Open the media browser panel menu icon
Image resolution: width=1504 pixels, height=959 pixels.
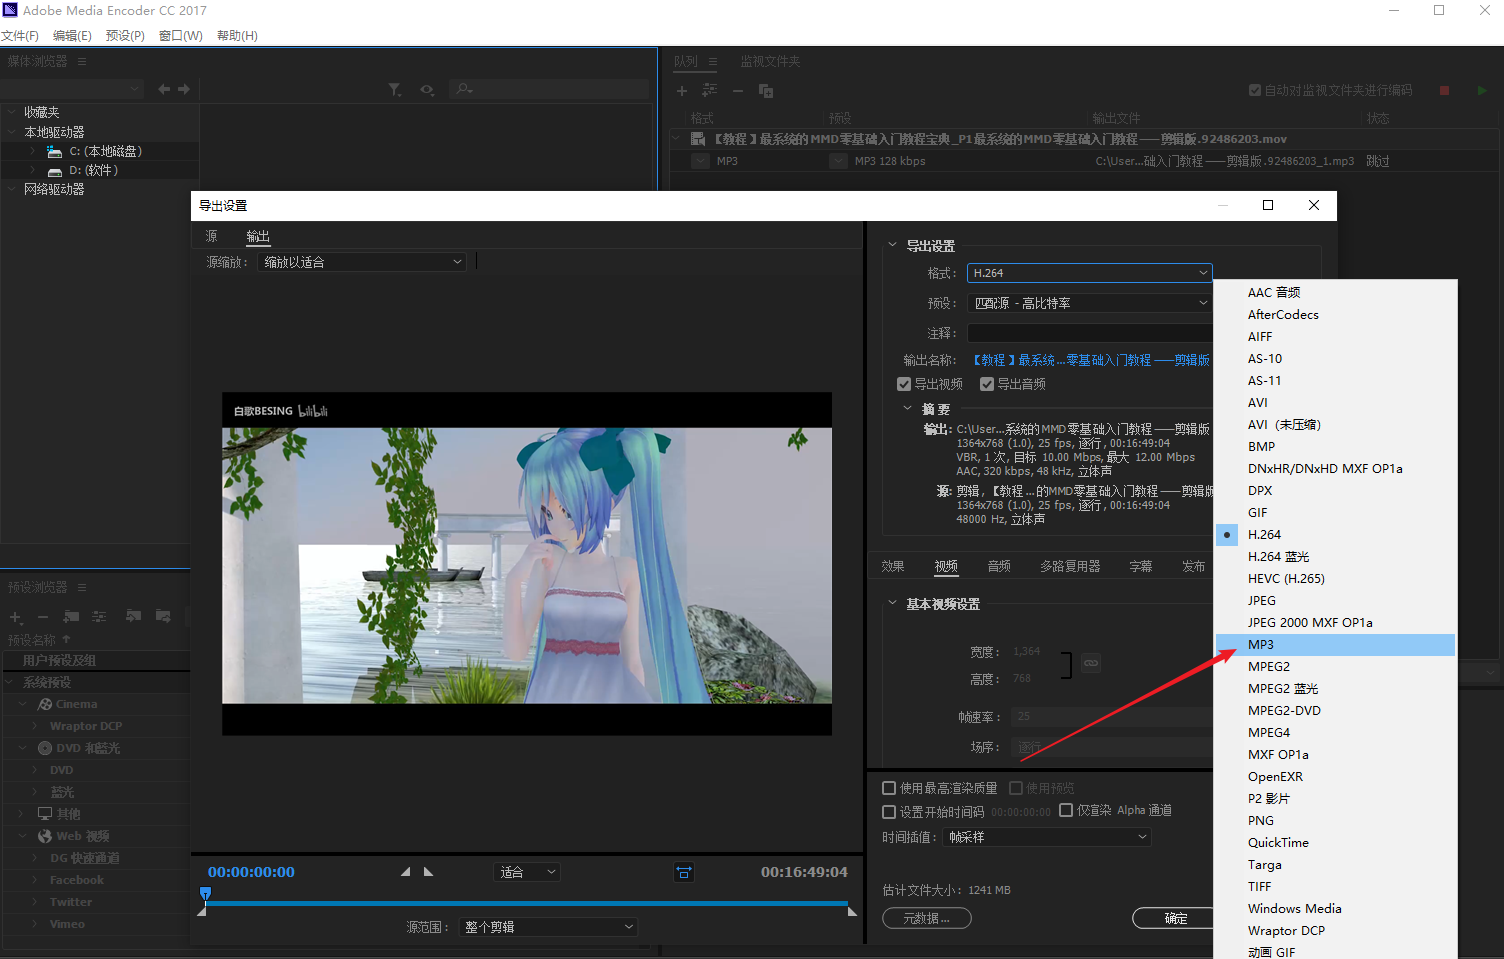82,62
